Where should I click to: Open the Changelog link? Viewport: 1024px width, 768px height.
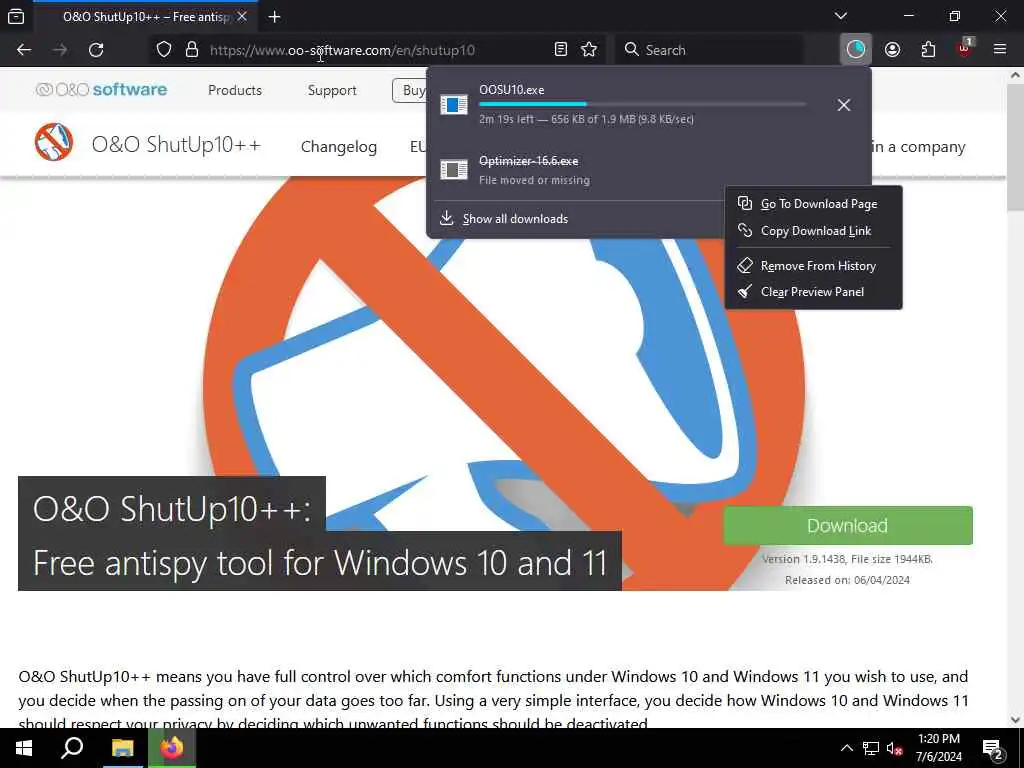pos(339,146)
